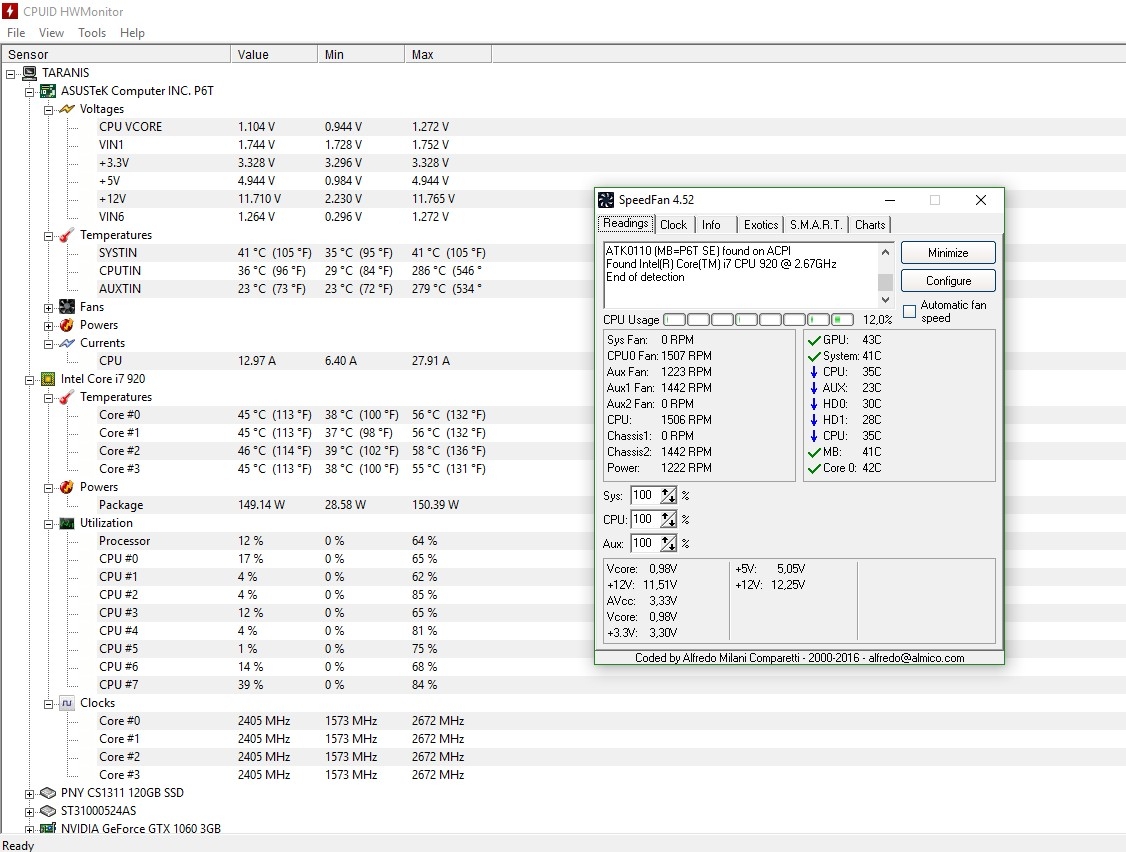
Task: Click the NVIDIA GeForce GTX 1060 card icon
Action: point(48,828)
